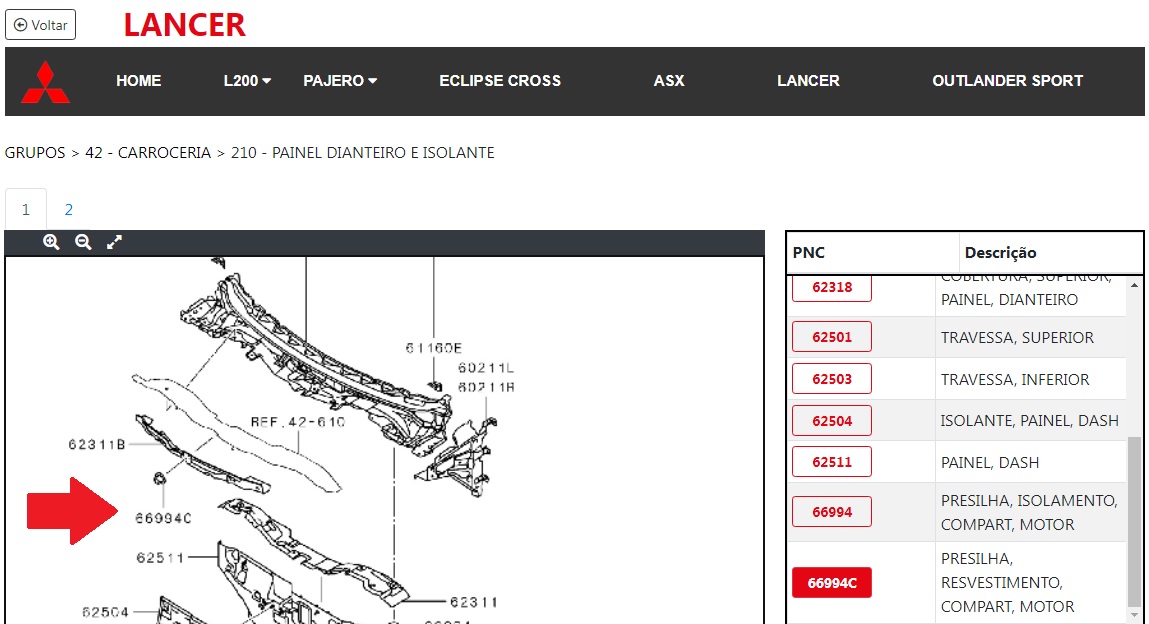Open the ECLIPSE CROSS menu item
The image size is (1149, 624).
coord(500,81)
